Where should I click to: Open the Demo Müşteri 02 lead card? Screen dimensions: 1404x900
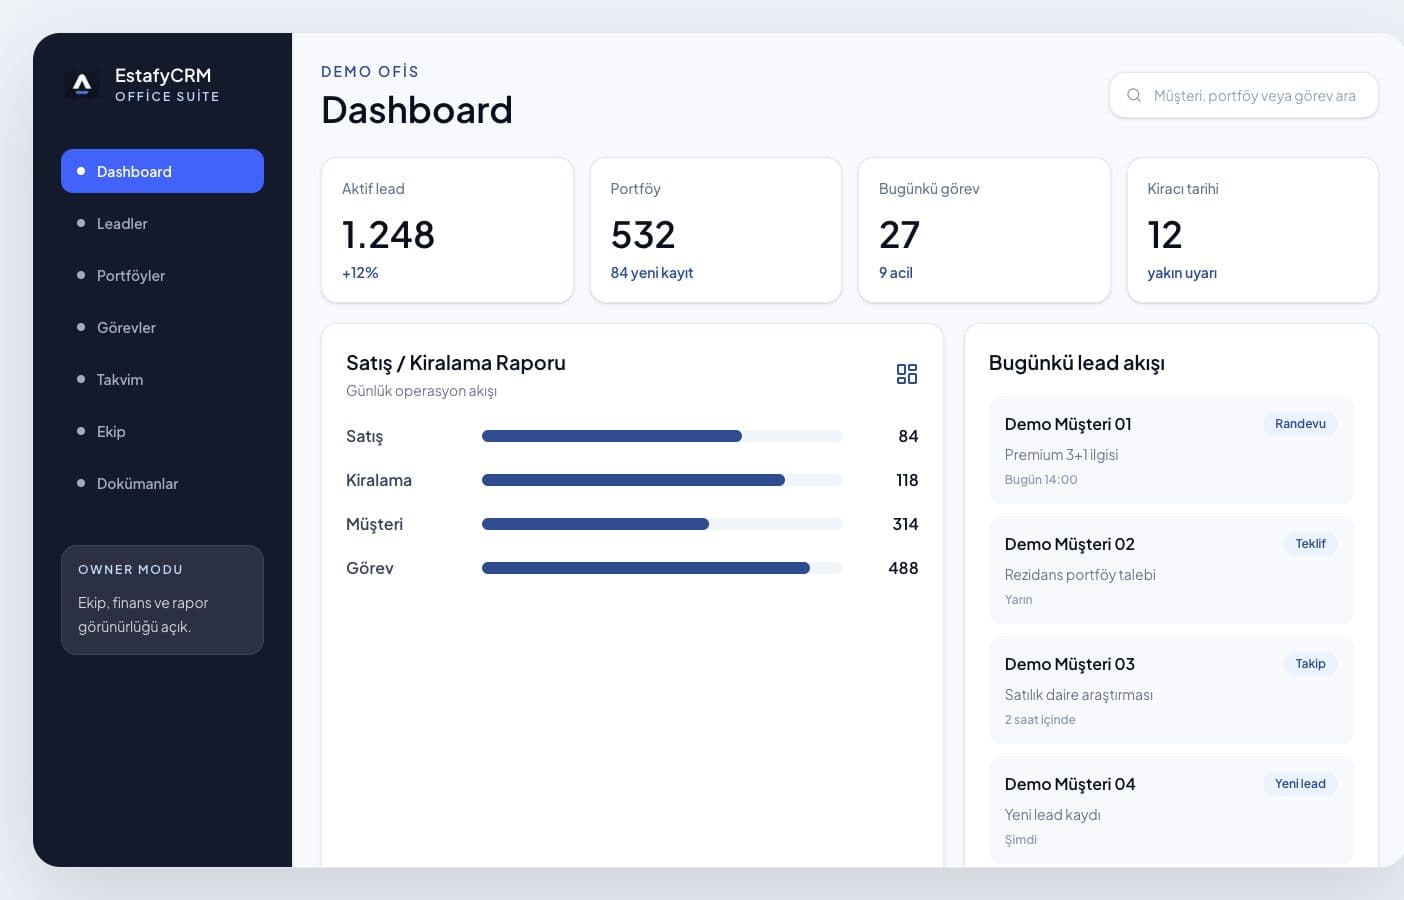(1171, 570)
